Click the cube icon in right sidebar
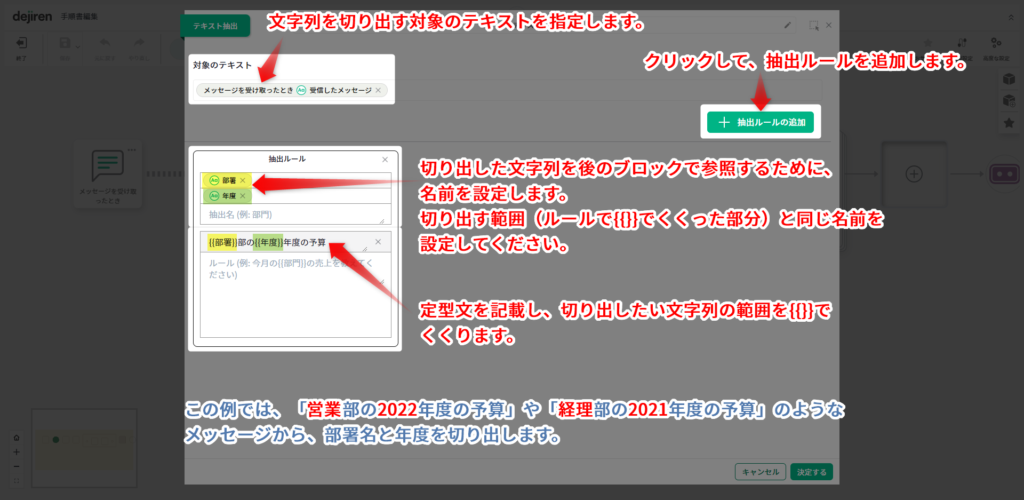1024x500 pixels. (x=1008, y=79)
